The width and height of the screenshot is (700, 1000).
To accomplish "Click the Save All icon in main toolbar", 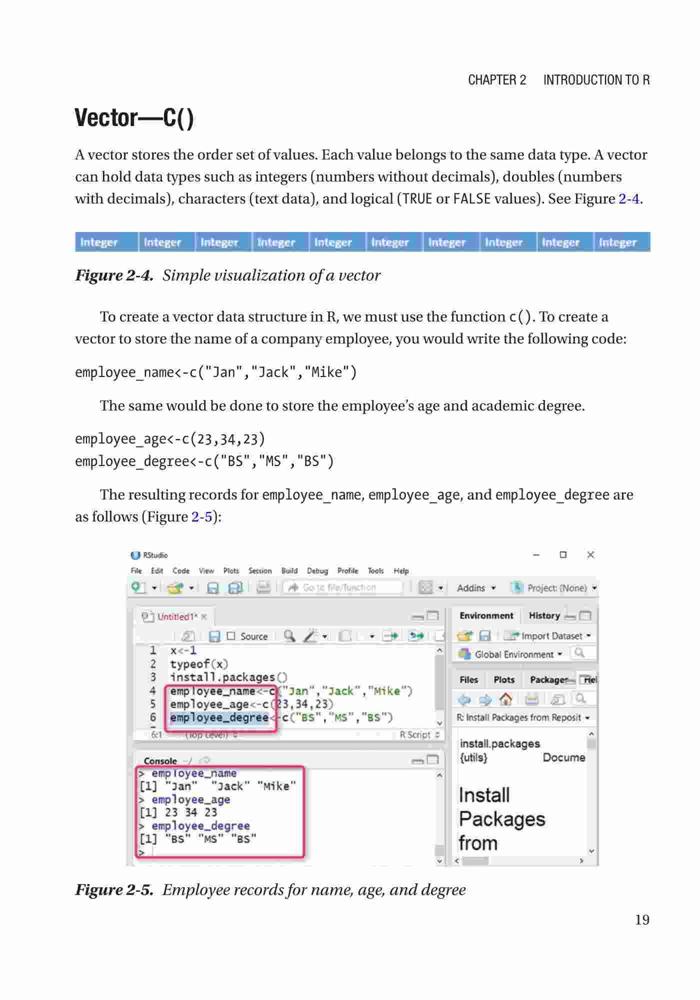I will pyautogui.click(x=235, y=588).
